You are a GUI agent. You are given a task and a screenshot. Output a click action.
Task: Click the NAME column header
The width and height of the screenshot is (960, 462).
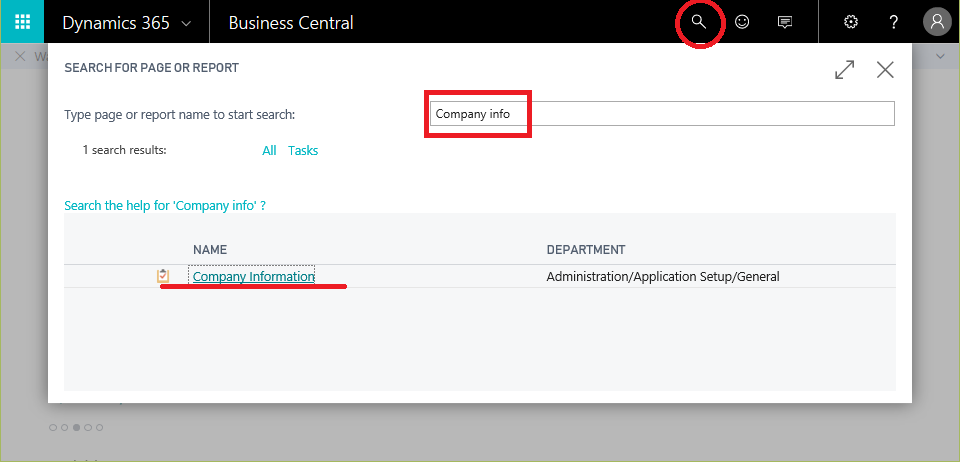[x=210, y=249]
